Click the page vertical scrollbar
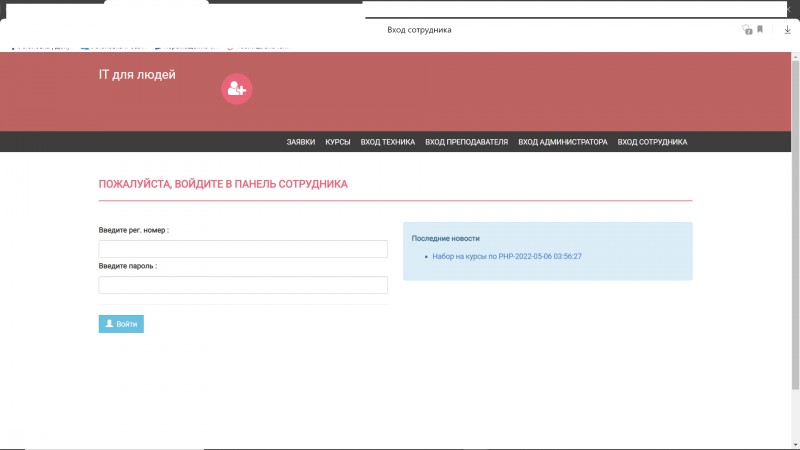 point(795,224)
